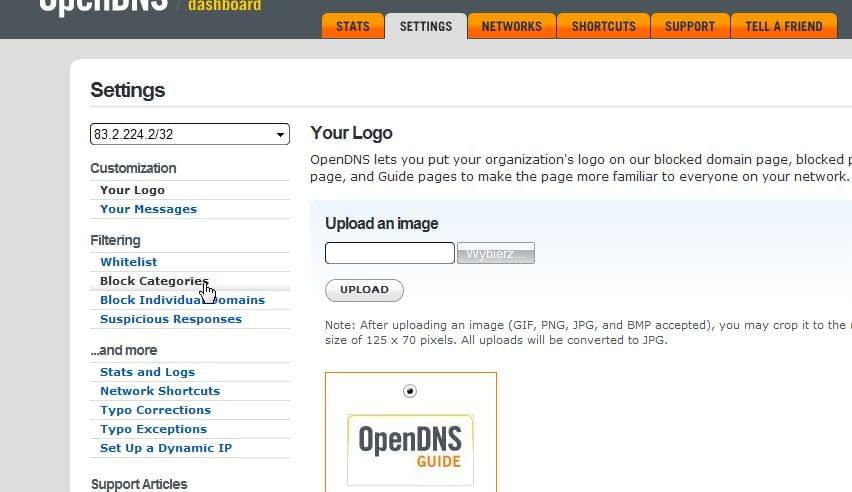This screenshot has width=852, height=492.
Task: Click the Wybierz... browse button
Action: point(496,253)
